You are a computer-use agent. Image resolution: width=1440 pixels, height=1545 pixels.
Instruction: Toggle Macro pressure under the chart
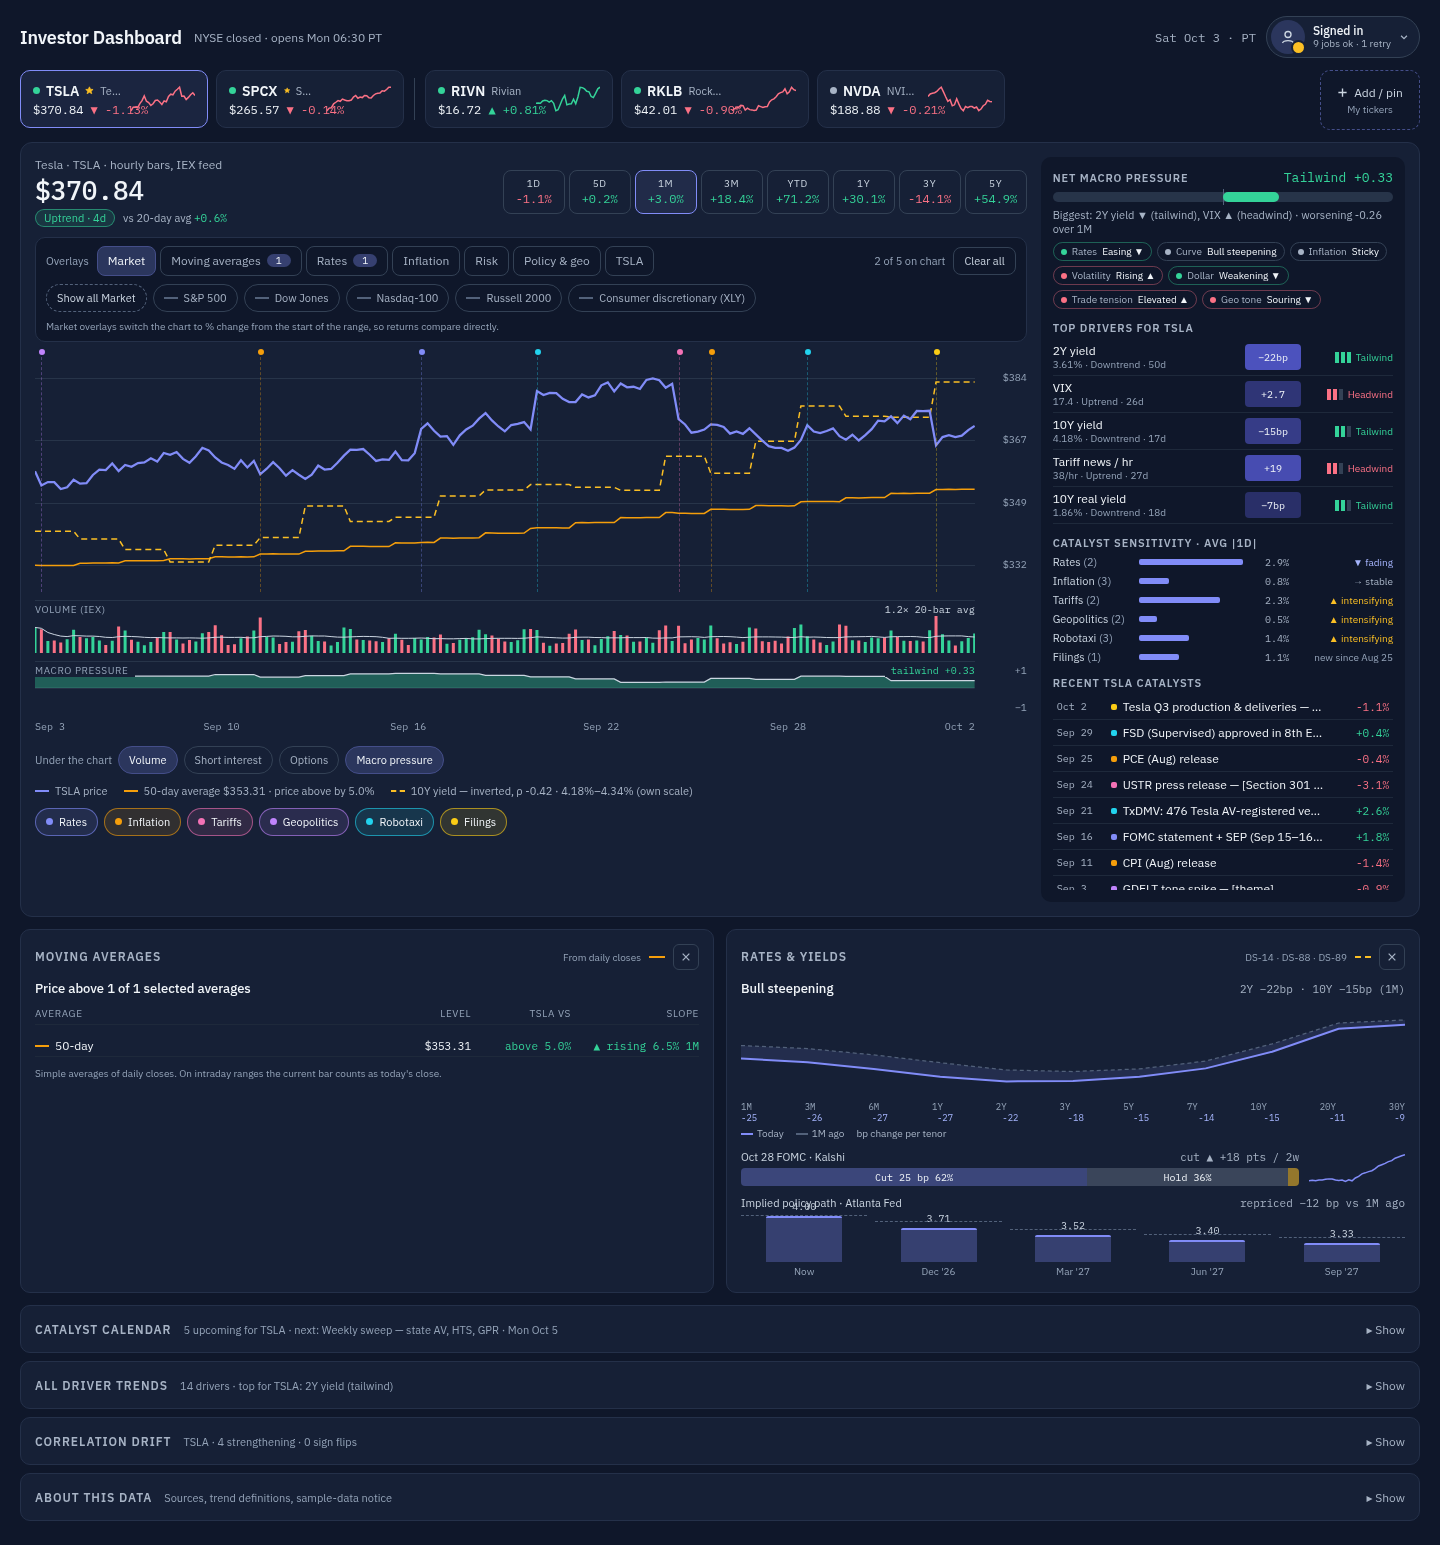tap(395, 760)
